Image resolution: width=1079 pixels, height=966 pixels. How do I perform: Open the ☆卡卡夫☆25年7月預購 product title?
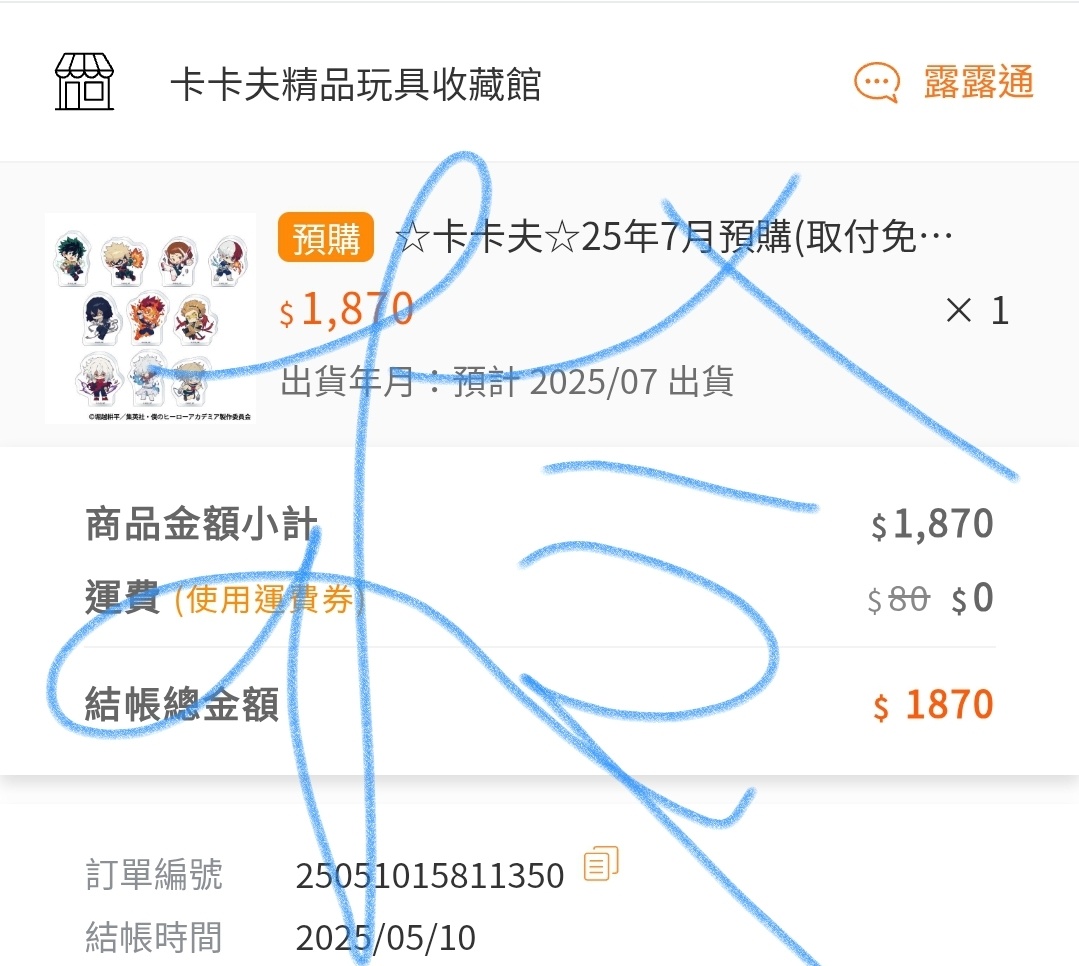point(674,237)
